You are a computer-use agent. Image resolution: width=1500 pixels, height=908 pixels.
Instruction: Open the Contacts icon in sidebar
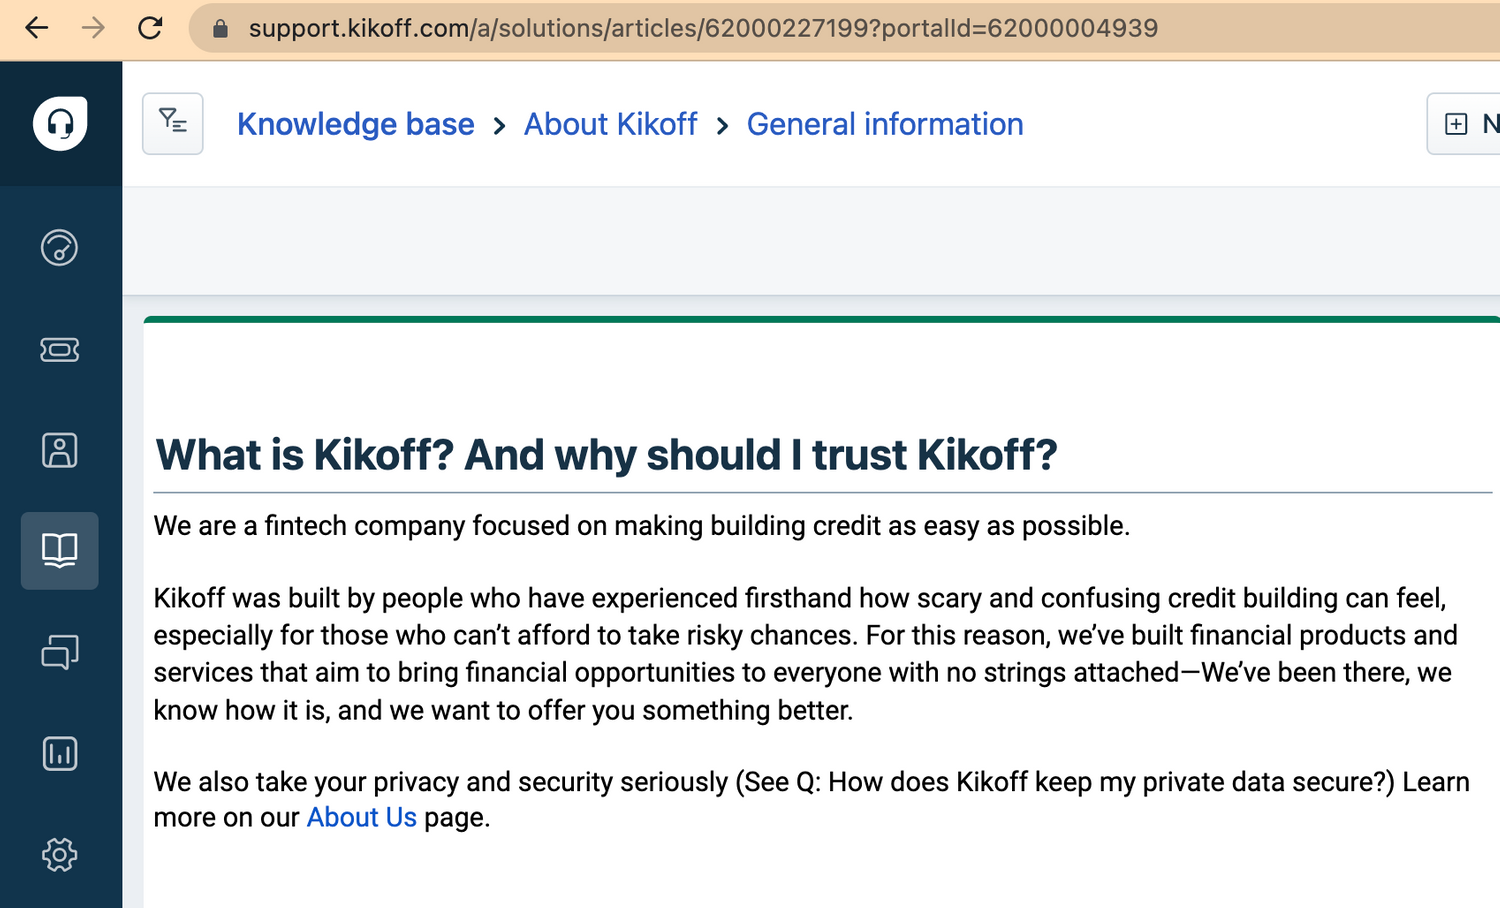point(59,450)
